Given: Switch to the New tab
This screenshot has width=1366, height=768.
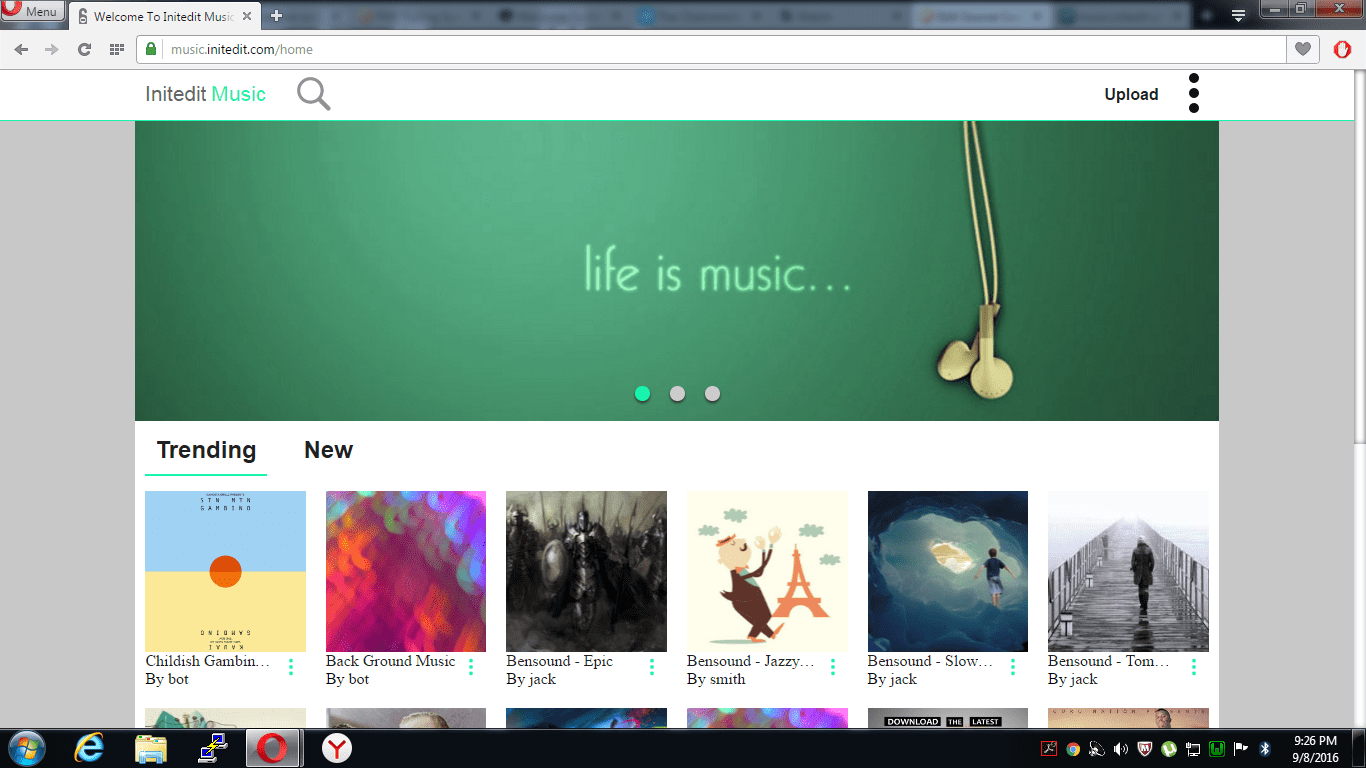Looking at the screenshot, I should click(x=328, y=450).
